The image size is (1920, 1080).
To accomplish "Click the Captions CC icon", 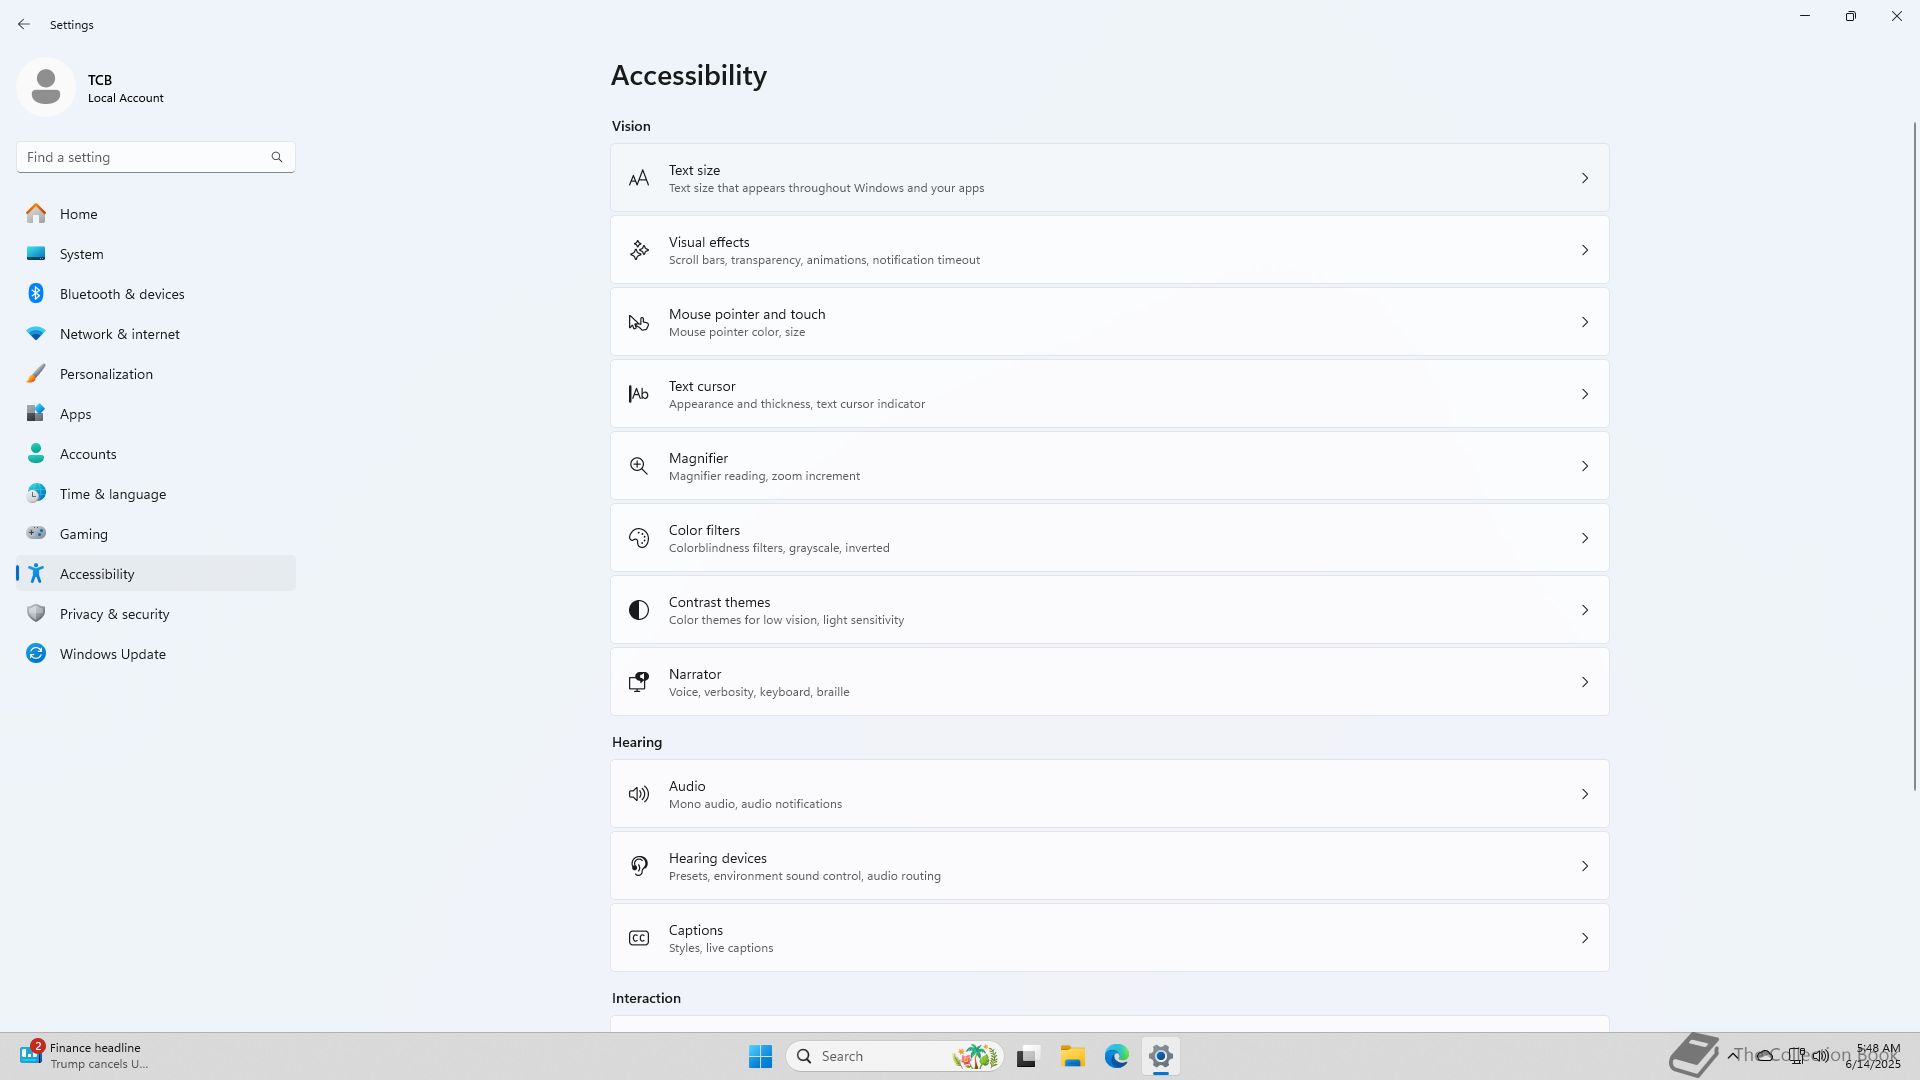I will pyautogui.click(x=638, y=938).
